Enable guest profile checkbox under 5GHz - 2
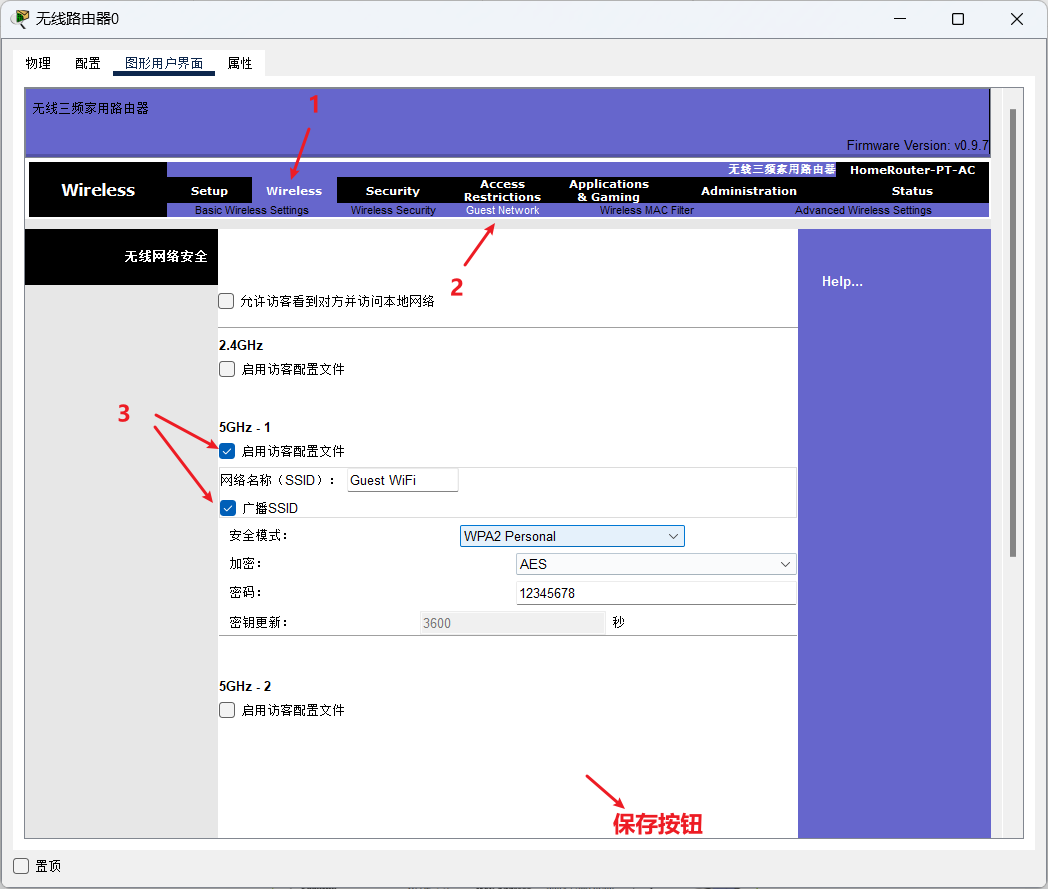 (x=227, y=710)
